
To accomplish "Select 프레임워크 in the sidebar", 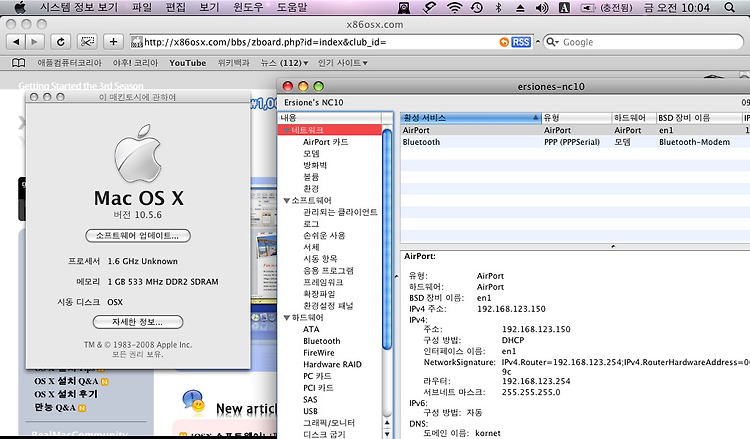I will coord(323,282).
